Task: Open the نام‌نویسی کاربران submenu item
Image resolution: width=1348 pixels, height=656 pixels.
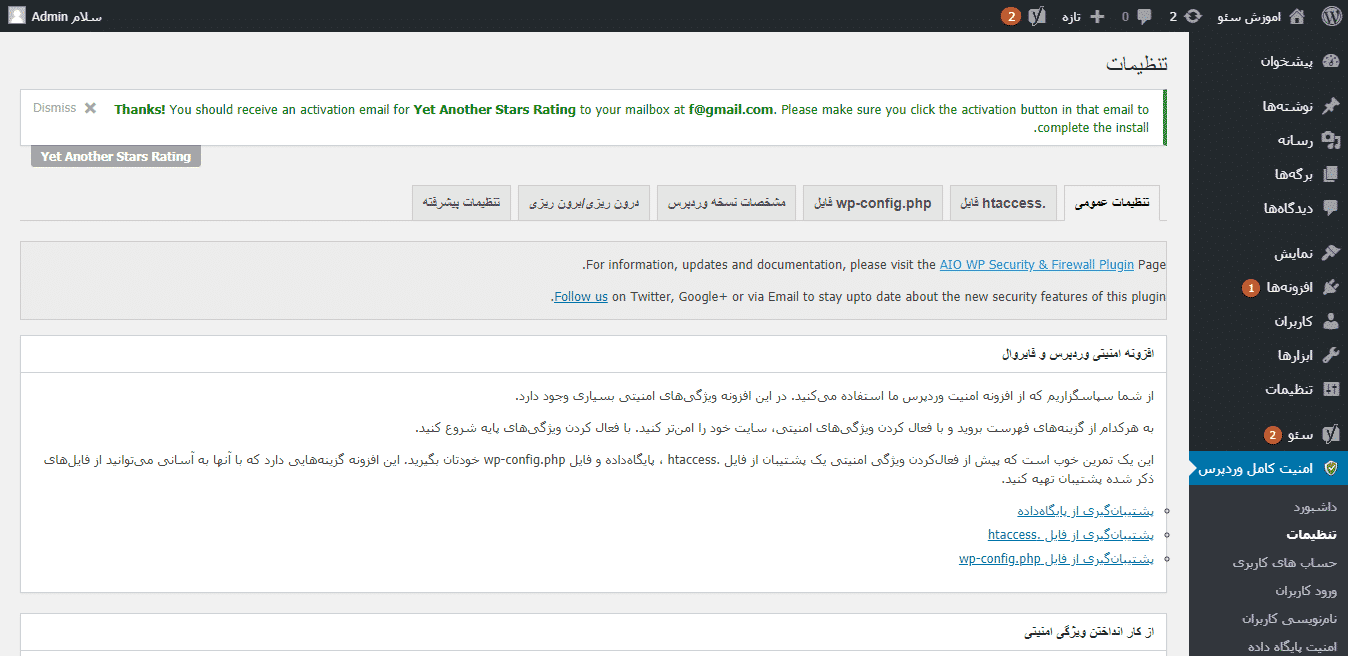Action: point(1289,619)
